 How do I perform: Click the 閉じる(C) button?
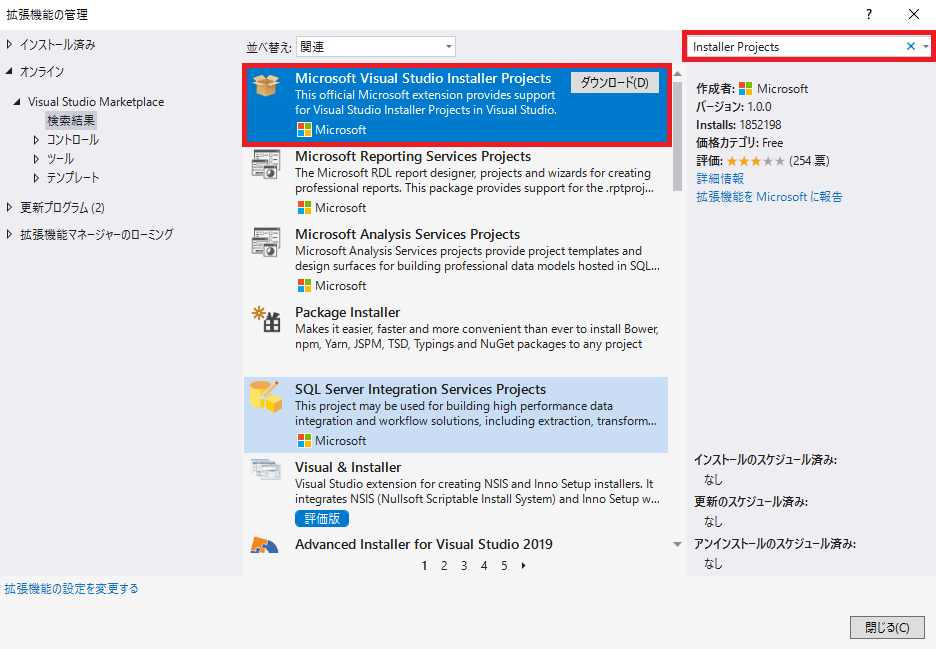pos(887,628)
